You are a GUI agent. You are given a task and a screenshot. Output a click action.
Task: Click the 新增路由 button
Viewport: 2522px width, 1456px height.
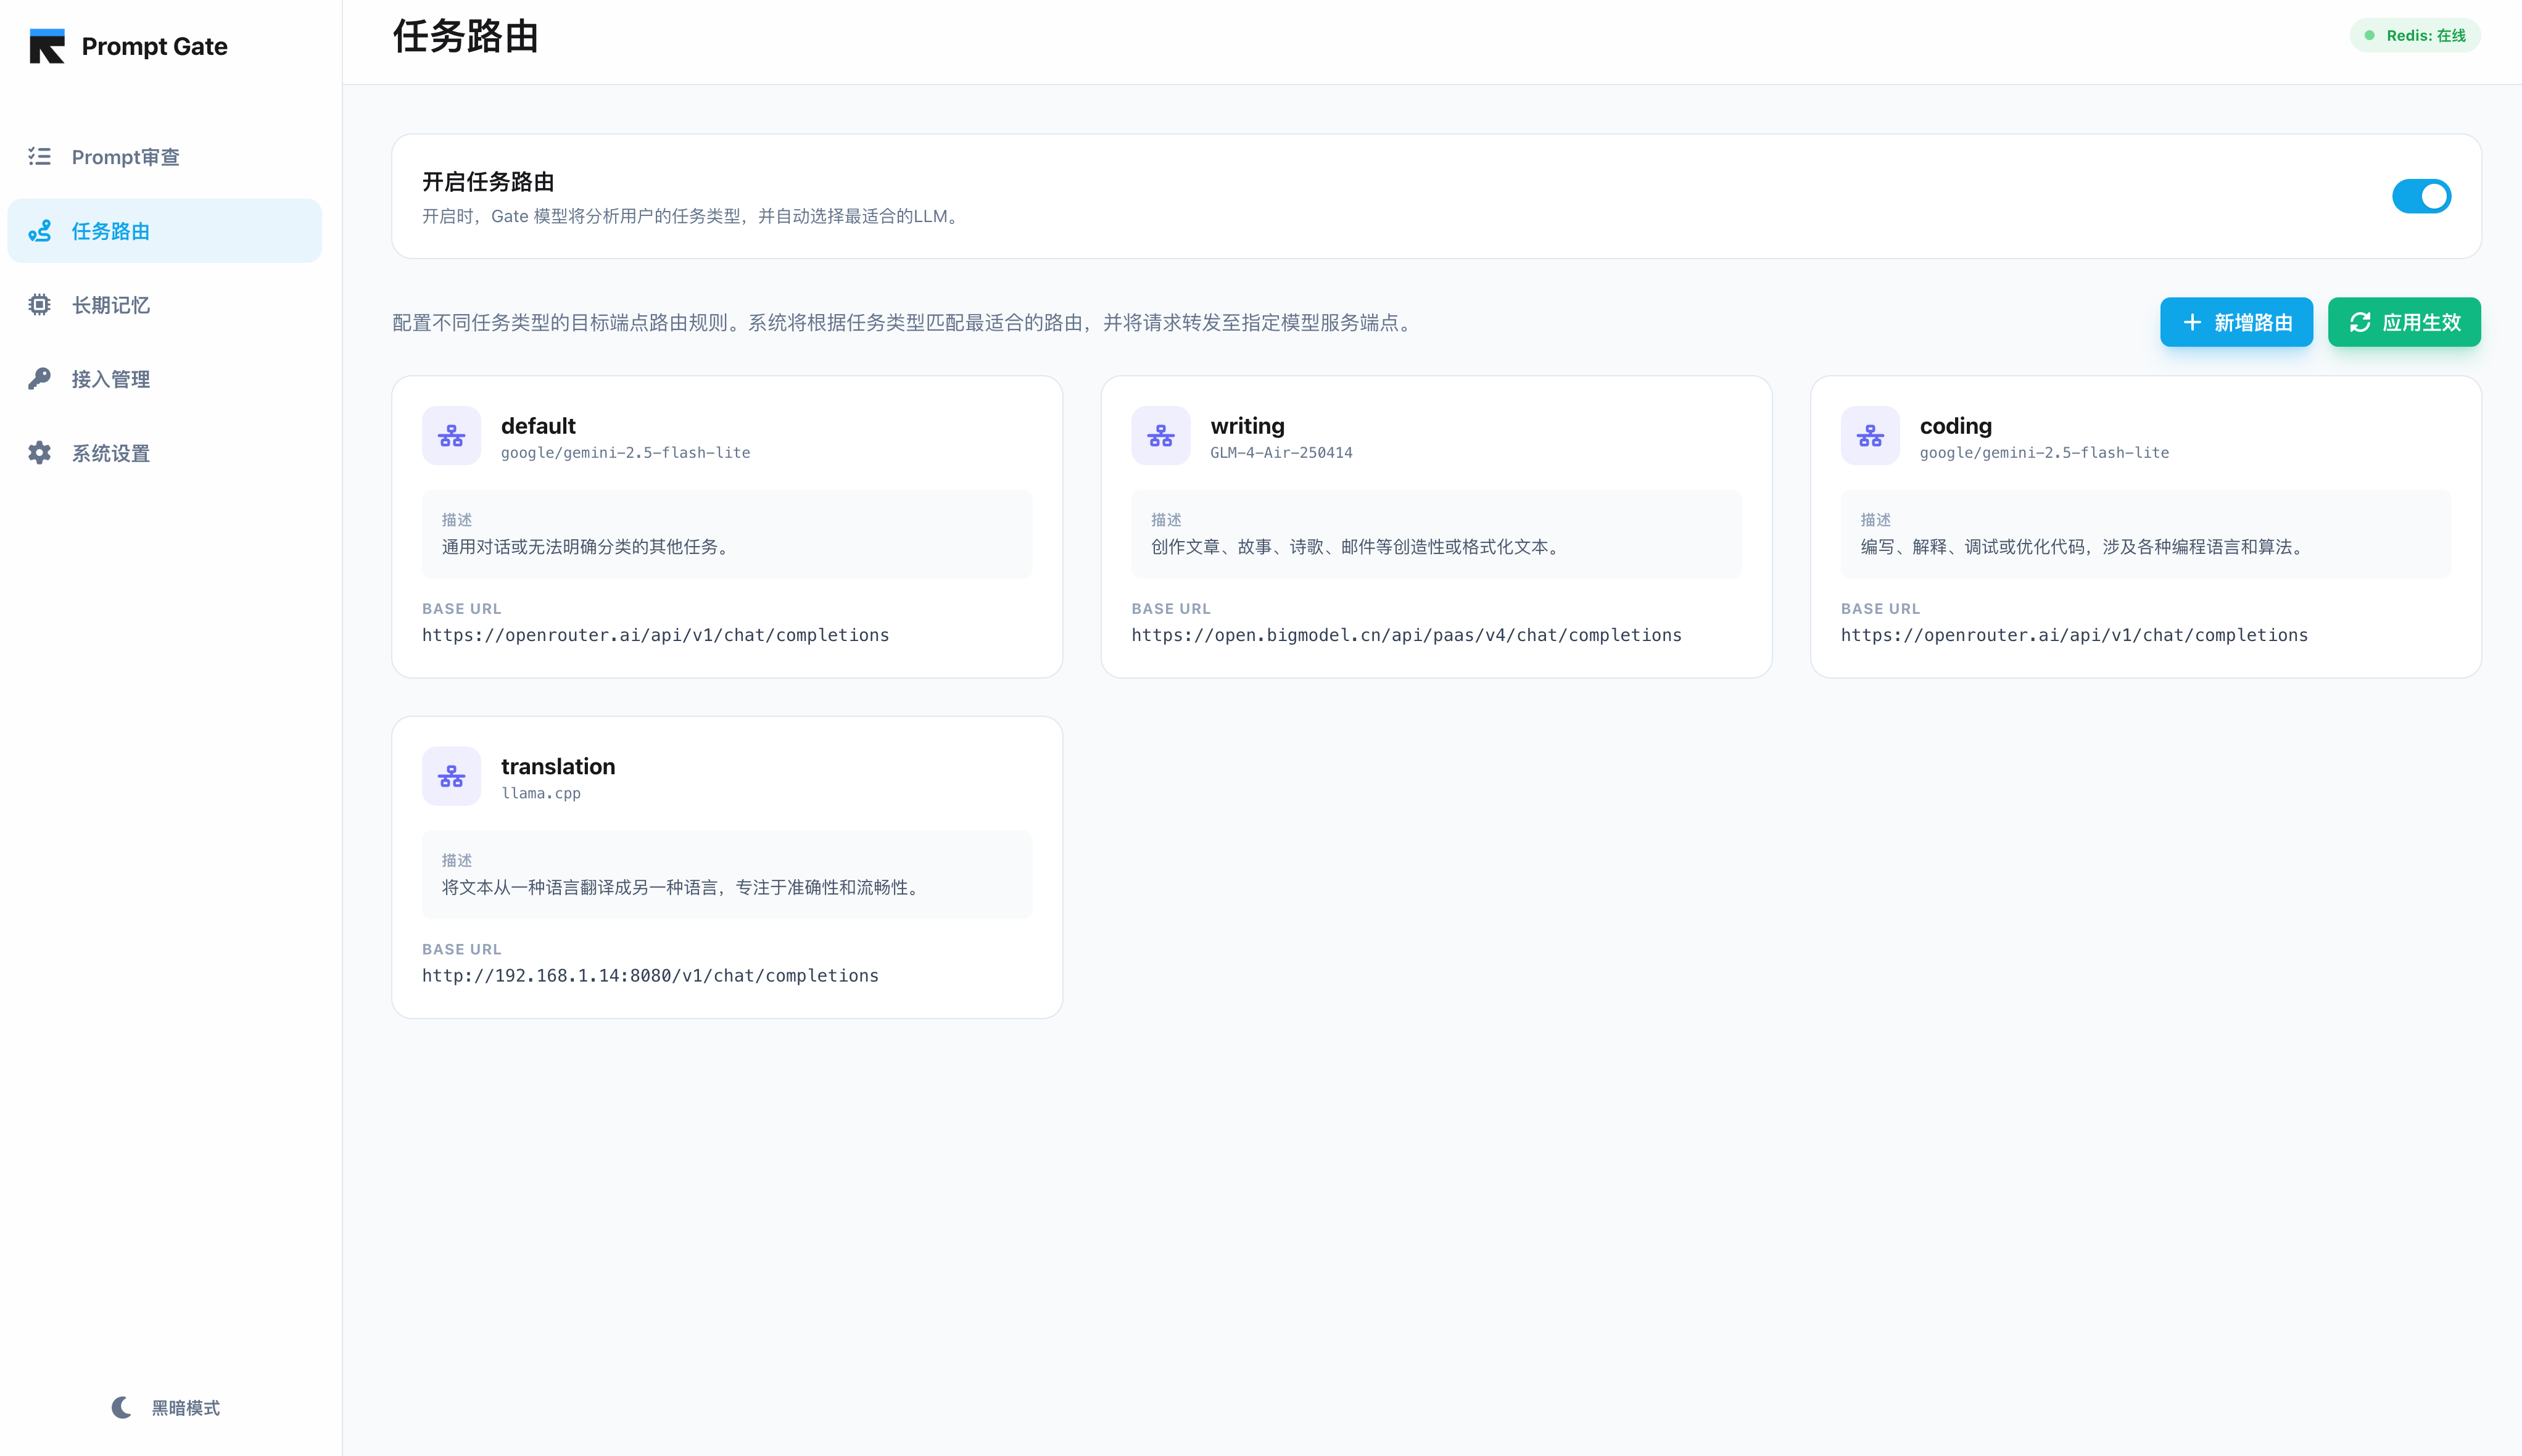(2235, 322)
